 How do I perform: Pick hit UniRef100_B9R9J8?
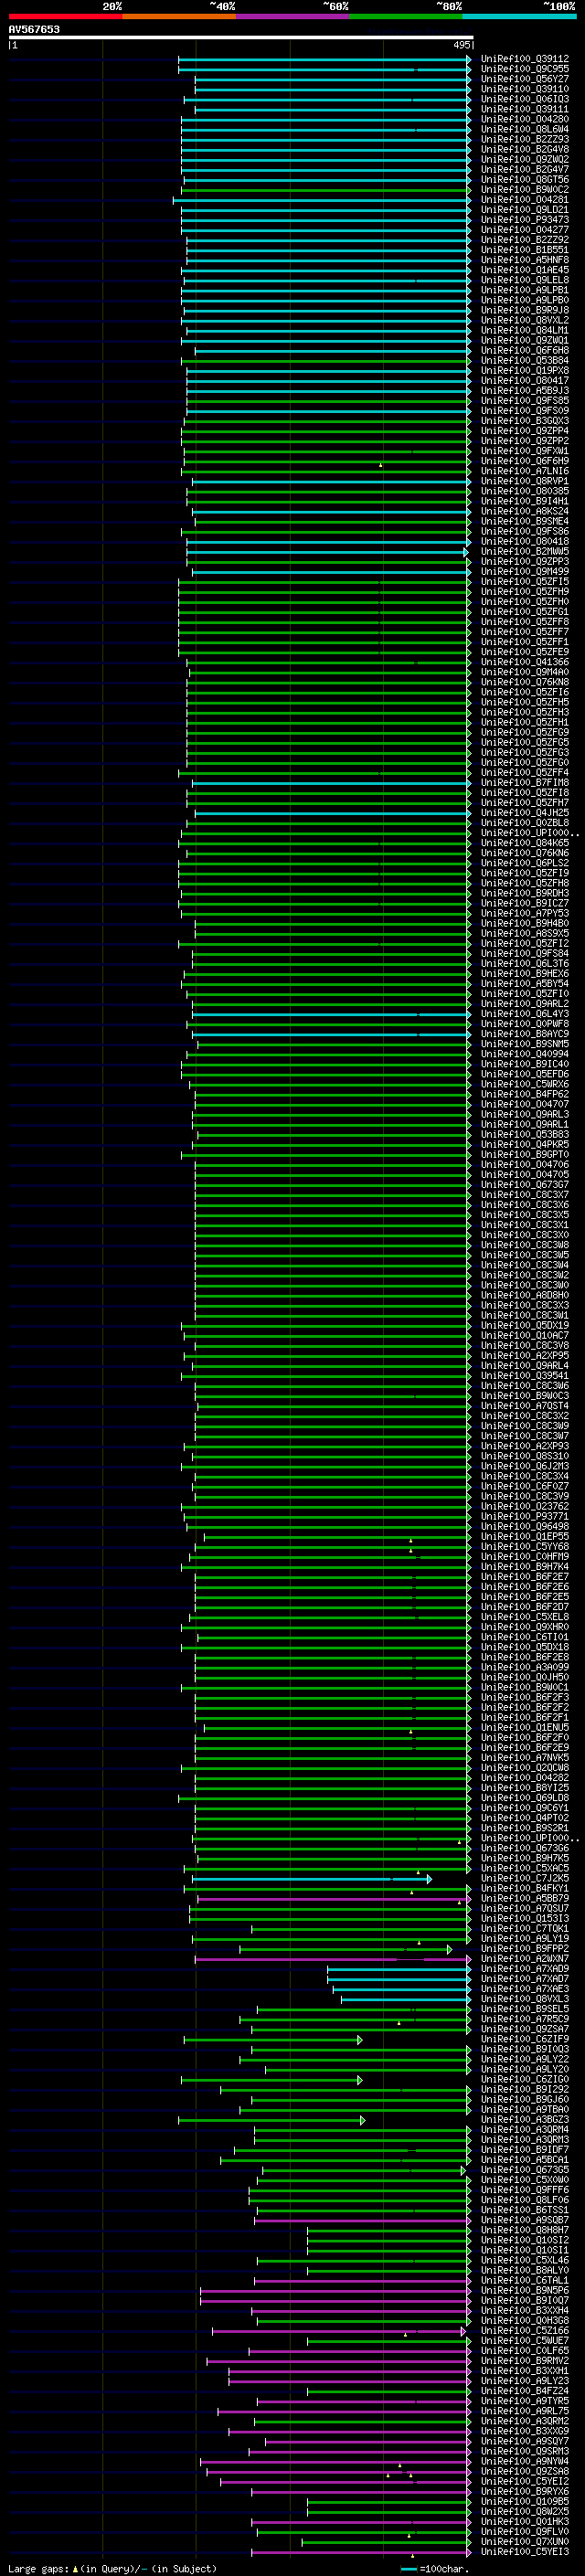point(524,310)
